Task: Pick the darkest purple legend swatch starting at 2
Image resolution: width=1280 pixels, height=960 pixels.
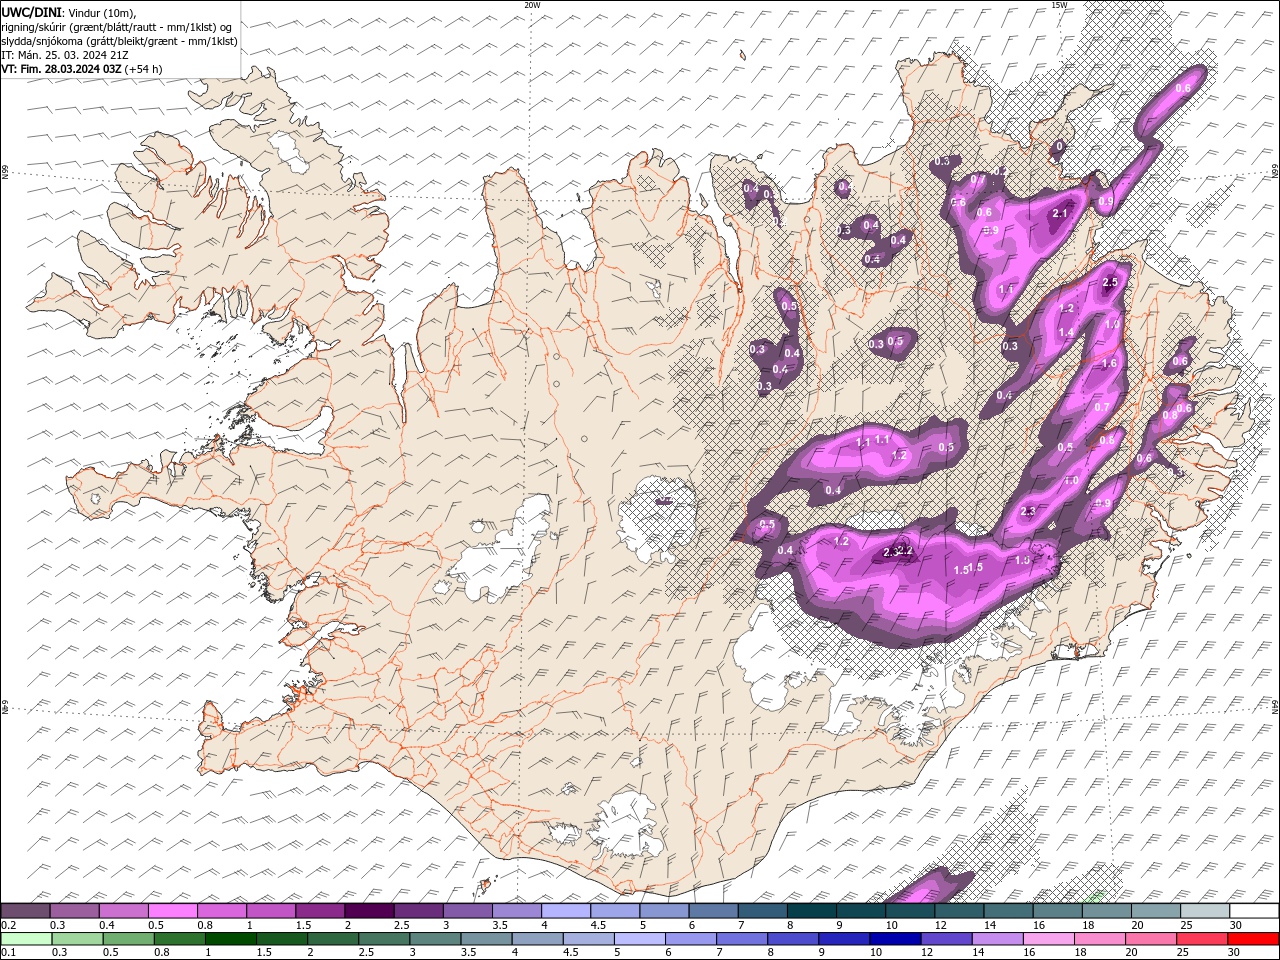Action: point(369,911)
